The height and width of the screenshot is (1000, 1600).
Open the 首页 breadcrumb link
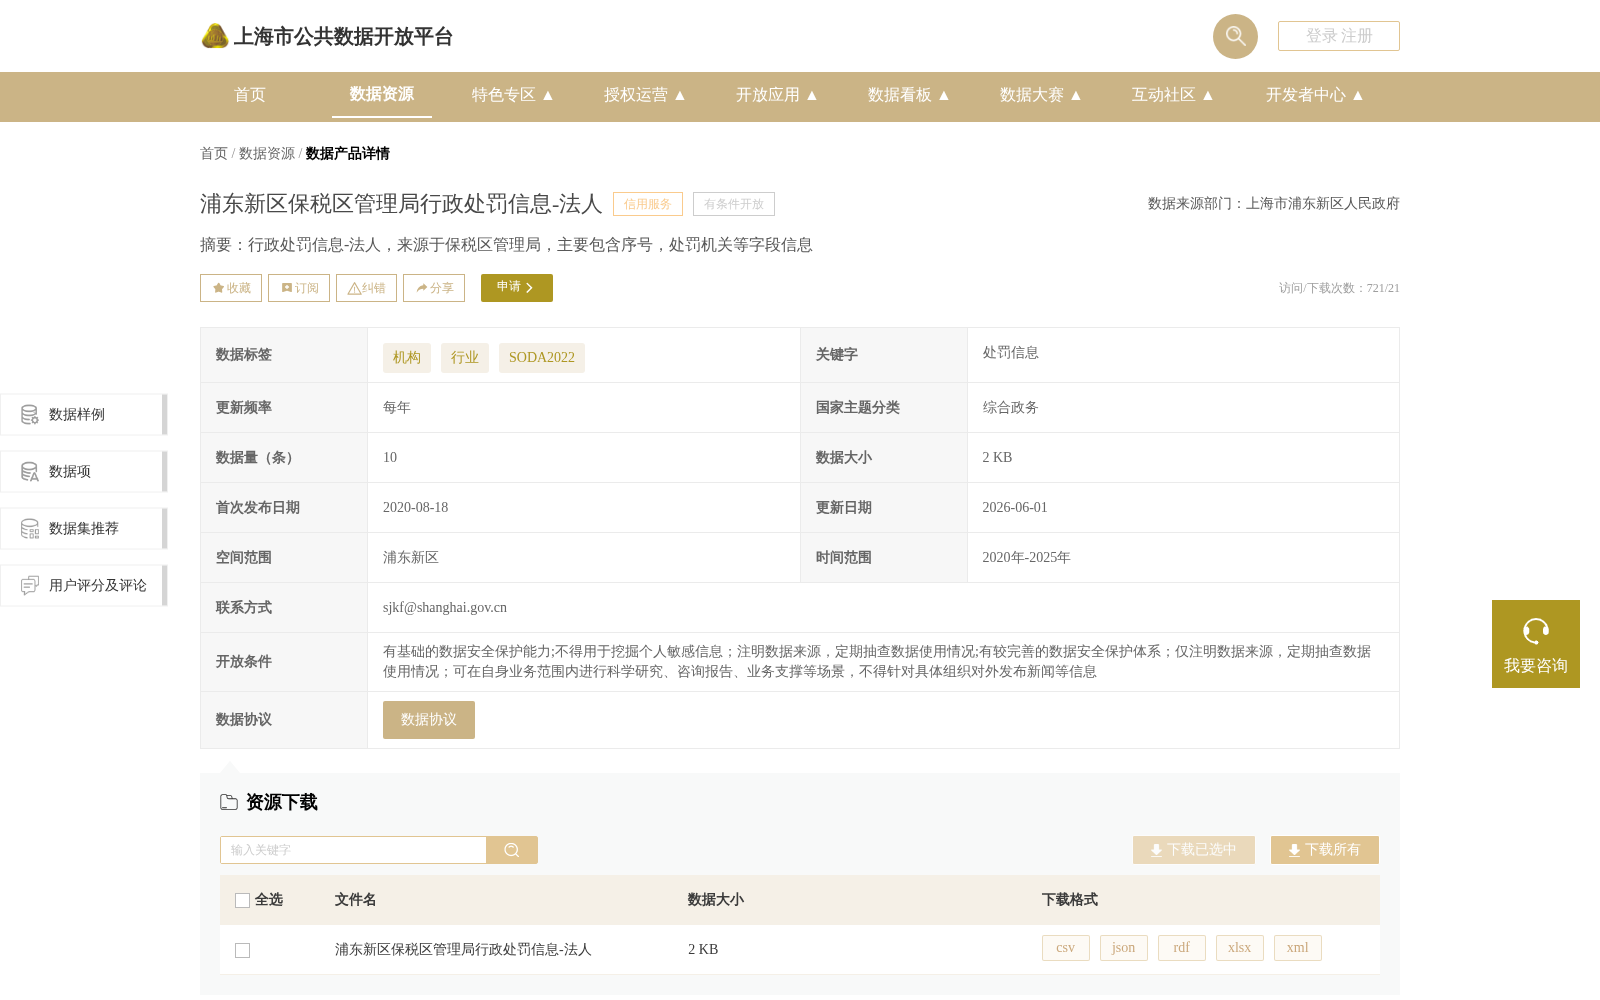click(214, 154)
